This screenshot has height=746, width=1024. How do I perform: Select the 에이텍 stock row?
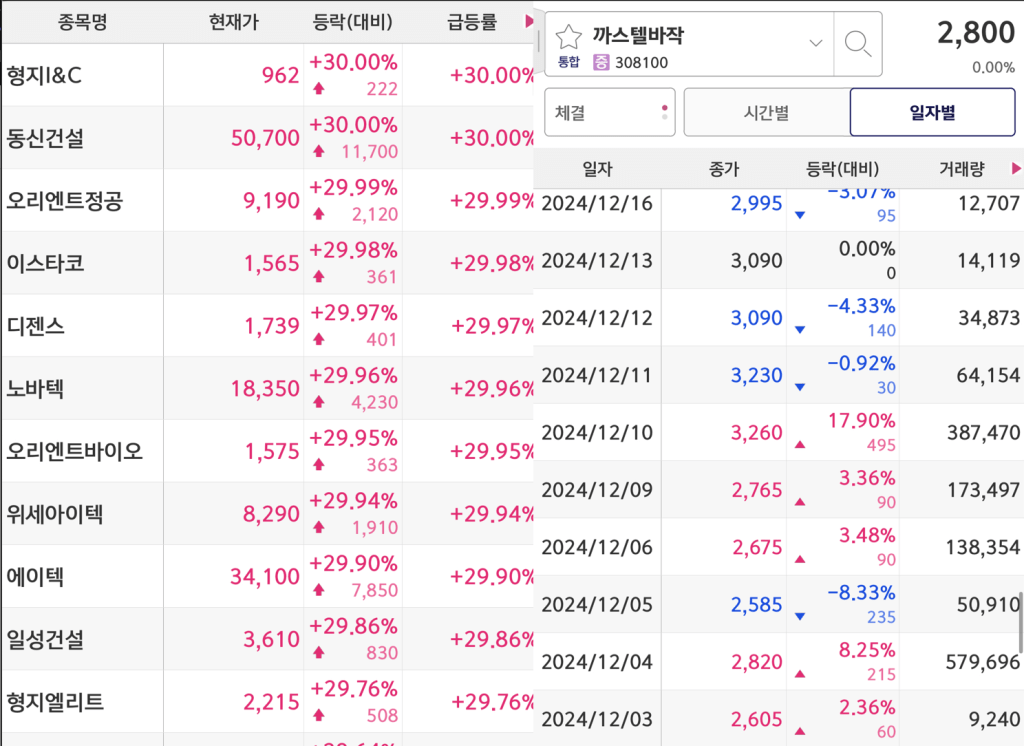pos(268,577)
